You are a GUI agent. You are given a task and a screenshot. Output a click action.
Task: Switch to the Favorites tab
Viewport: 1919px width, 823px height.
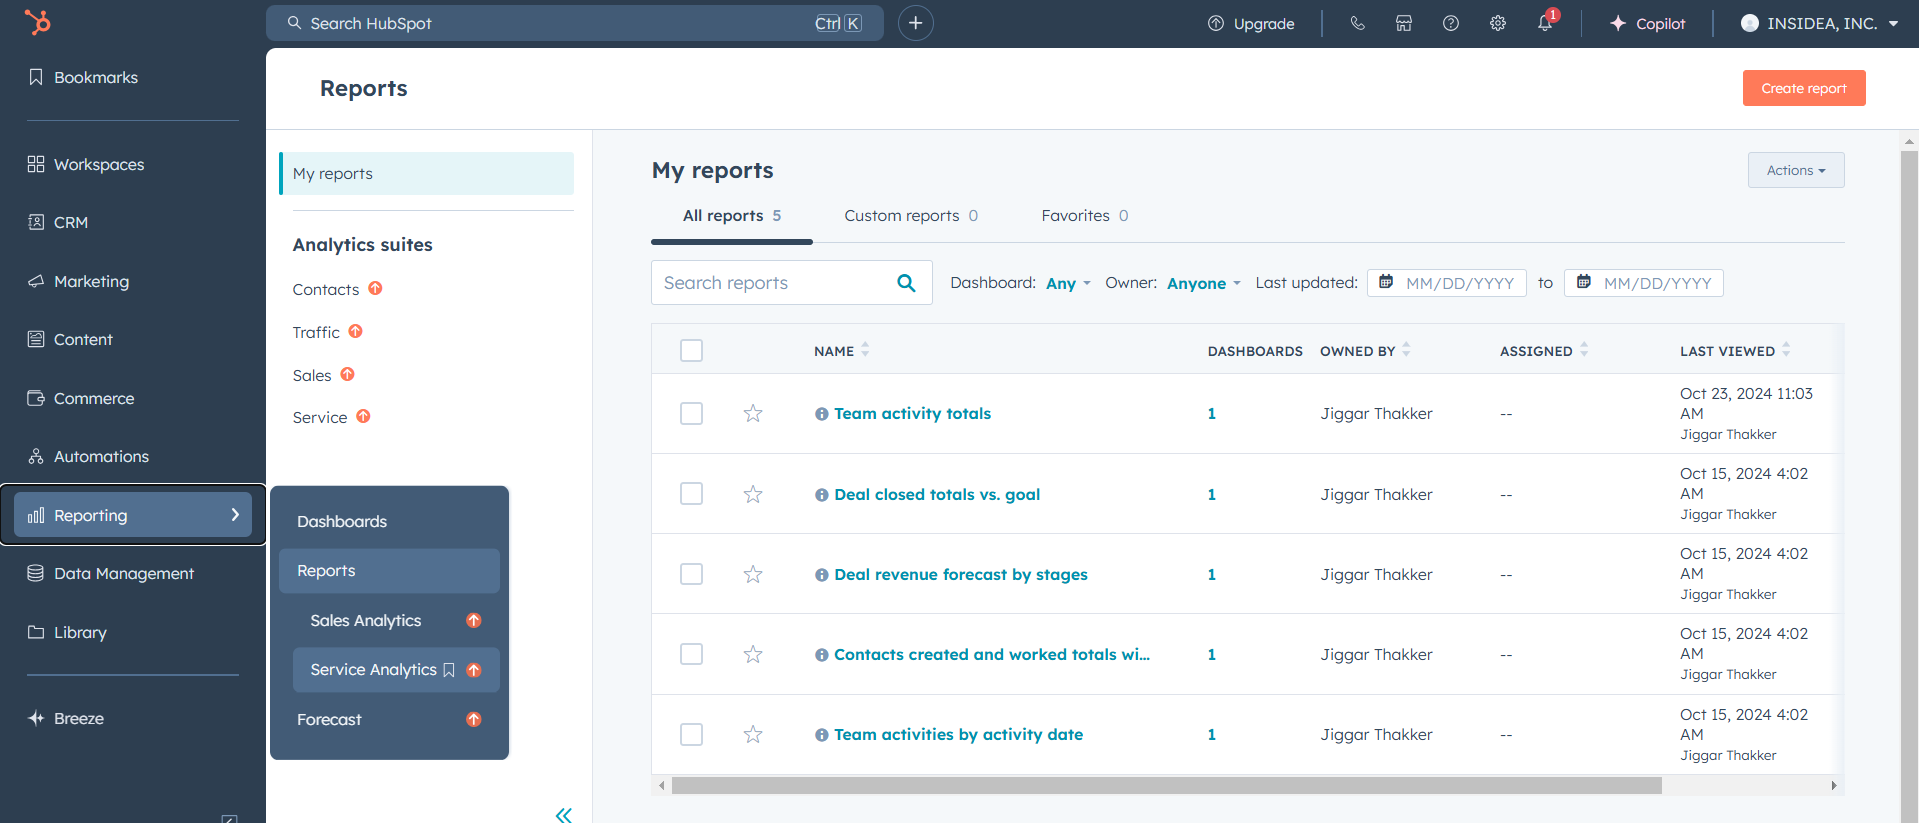tap(1085, 215)
